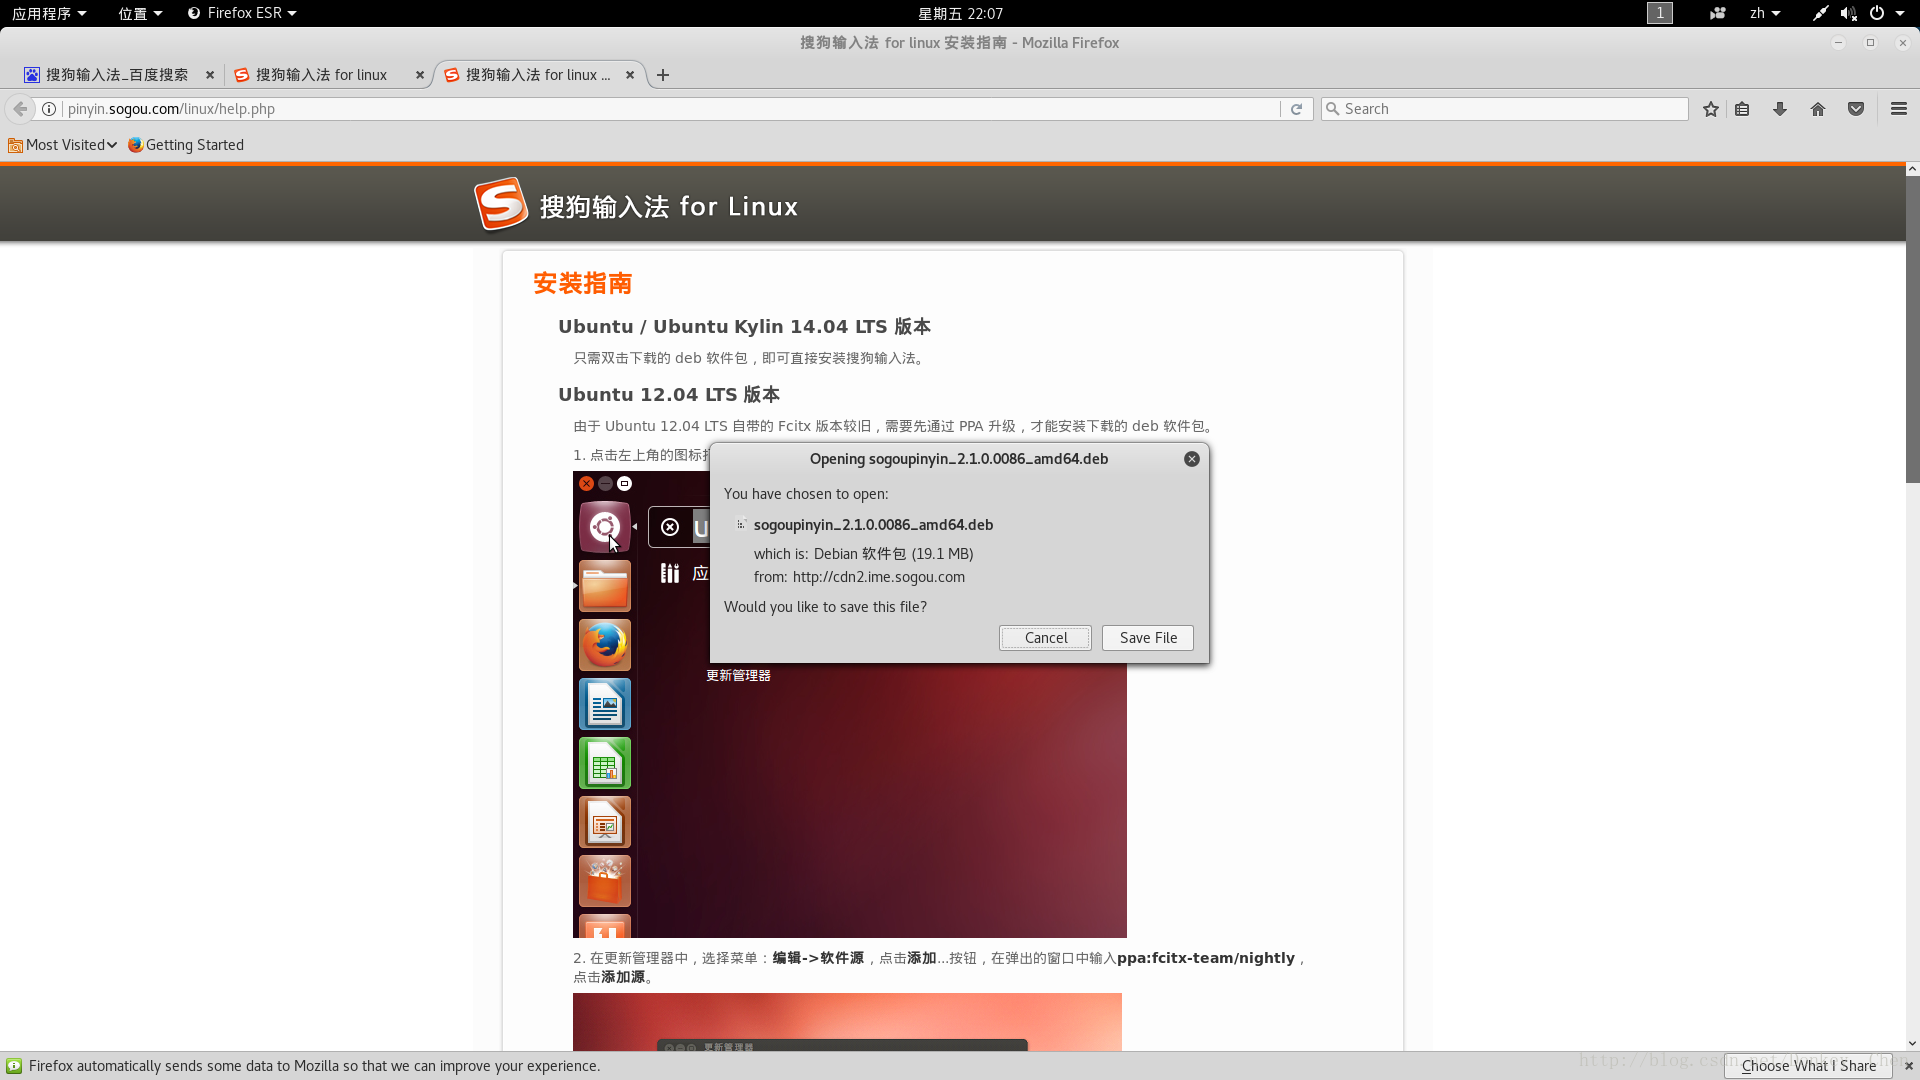
Task: Click the Firefox icon in the Ubuntu launcher image
Action: [x=604, y=645]
